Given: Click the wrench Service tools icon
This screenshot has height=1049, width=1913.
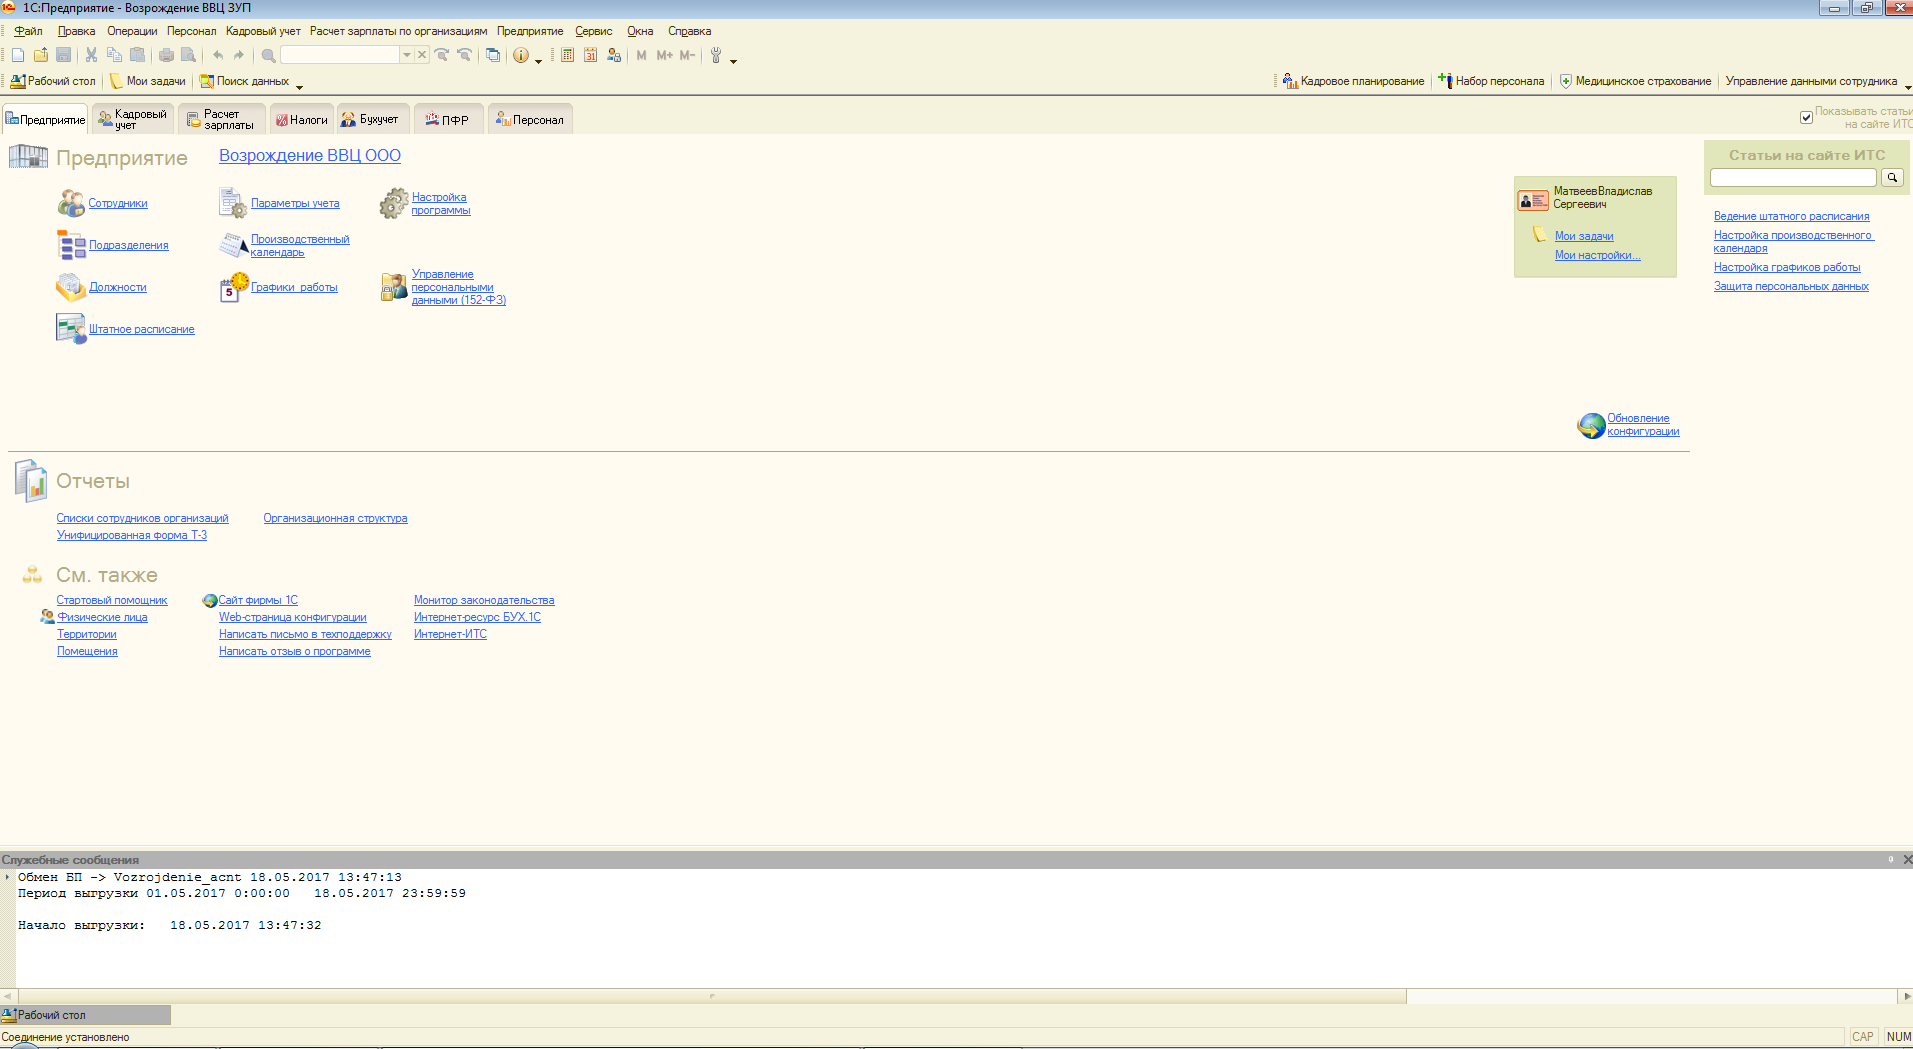Looking at the screenshot, I should pos(716,55).
